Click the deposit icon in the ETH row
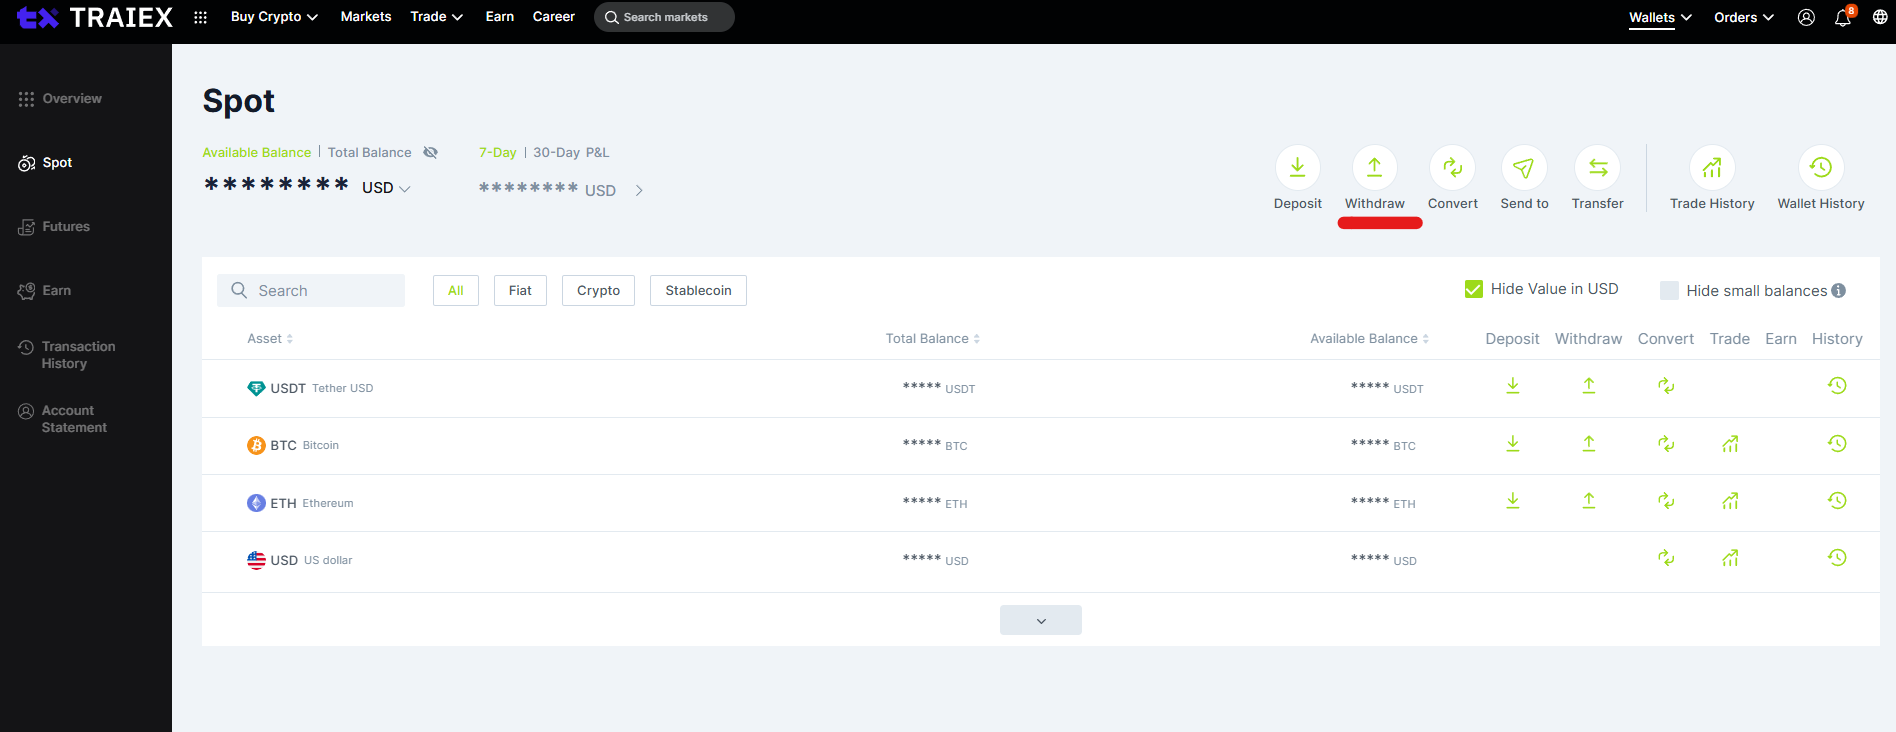Viewport: 1896px width, 732px height. click(1513, 501)
